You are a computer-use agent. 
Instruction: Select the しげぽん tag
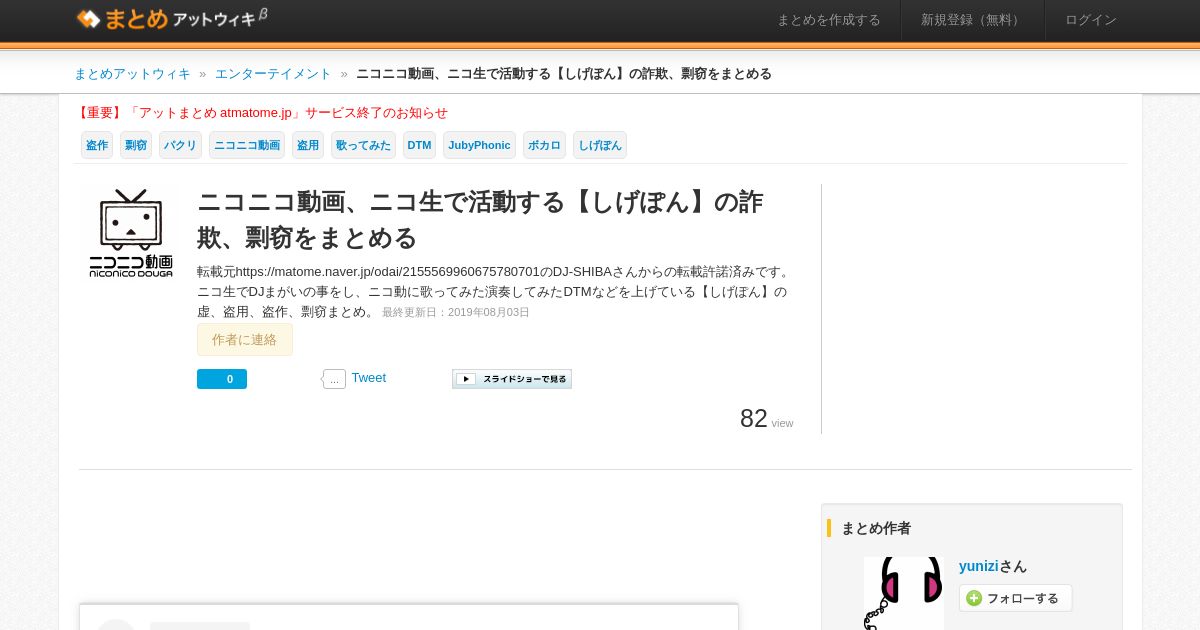(600, 145)
